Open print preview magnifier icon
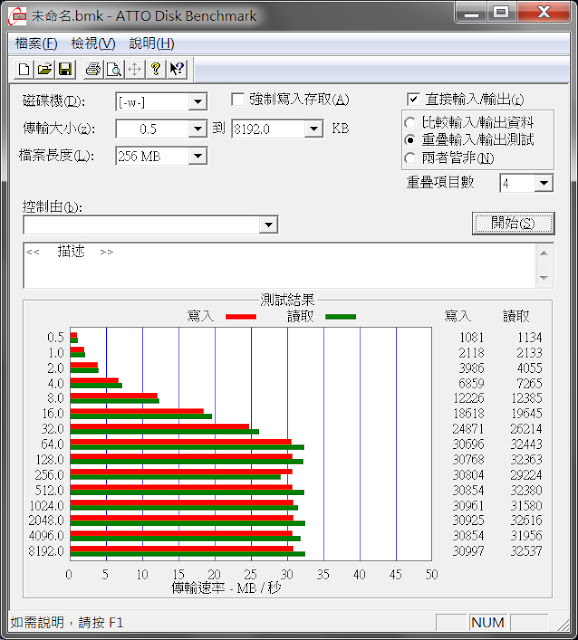578x640 pixels. (x=114, y=69)
